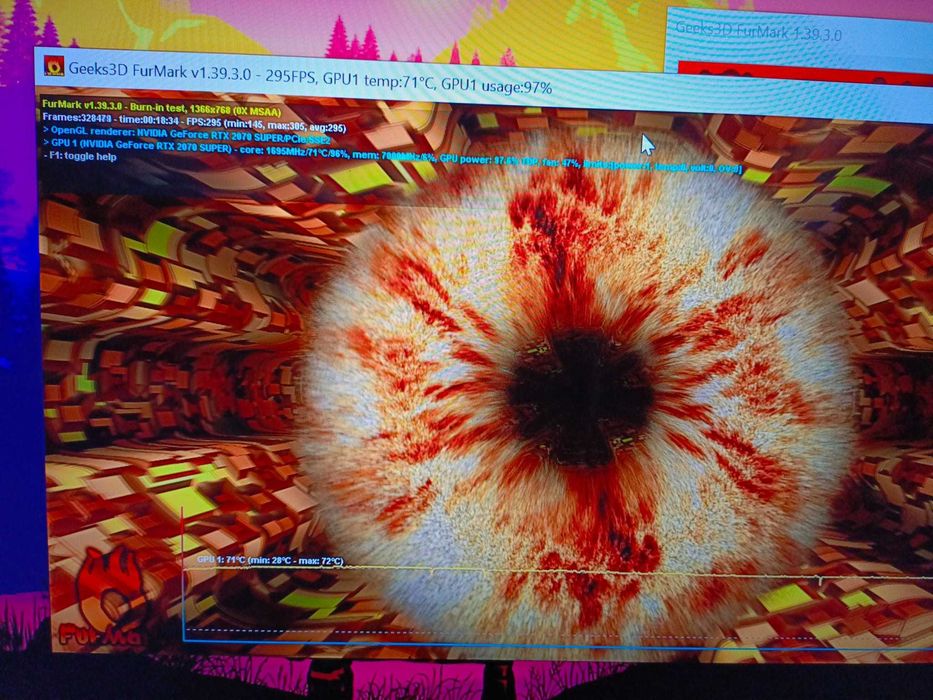Click the FurMark app icon in title bar
The height and width of the screenshot is (700, 933).
[x=54, y=66]
